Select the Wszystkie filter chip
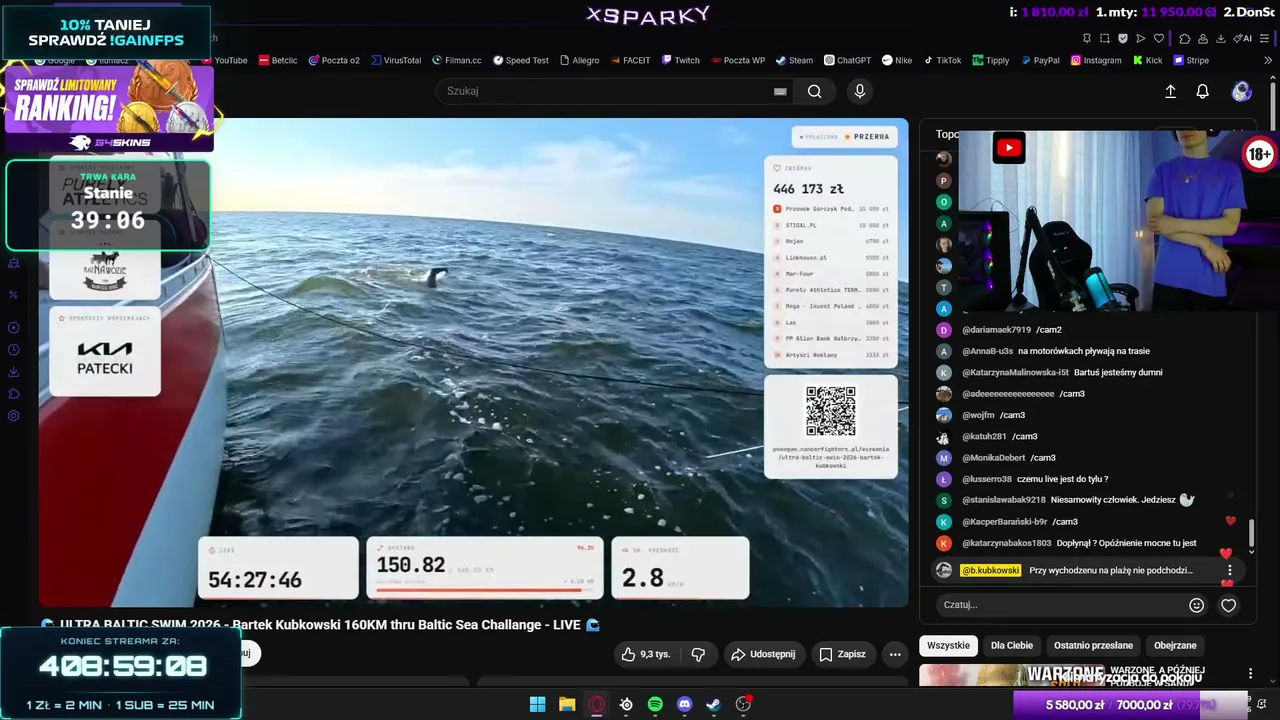The image size is (1280, 720). coord(948,645)
